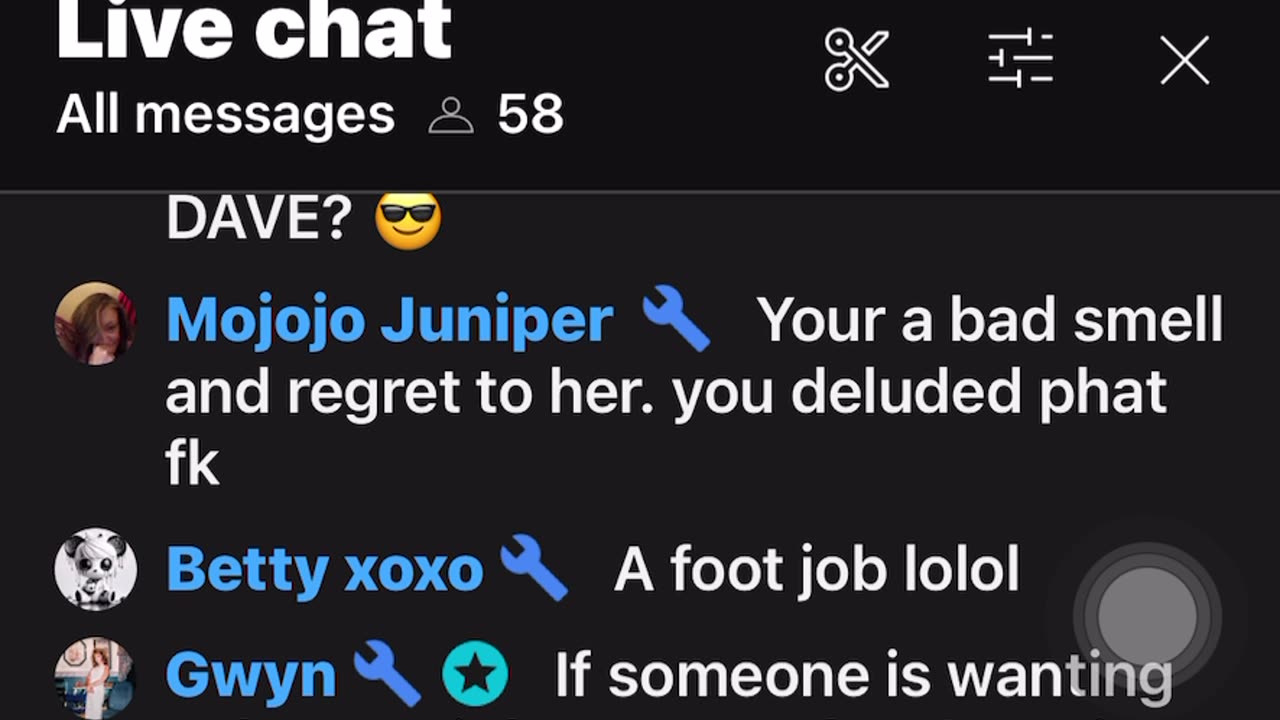Viewport: 1280px width, 720px height.
Task: Select the 'A foot job lolol' message
Action: pos(816,569)
